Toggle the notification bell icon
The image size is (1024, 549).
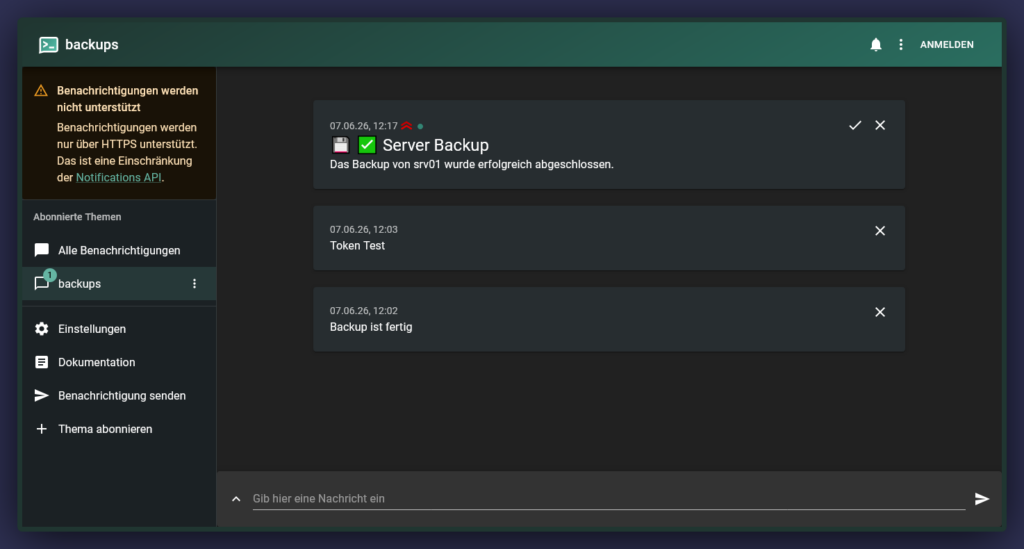pos(876,44)
